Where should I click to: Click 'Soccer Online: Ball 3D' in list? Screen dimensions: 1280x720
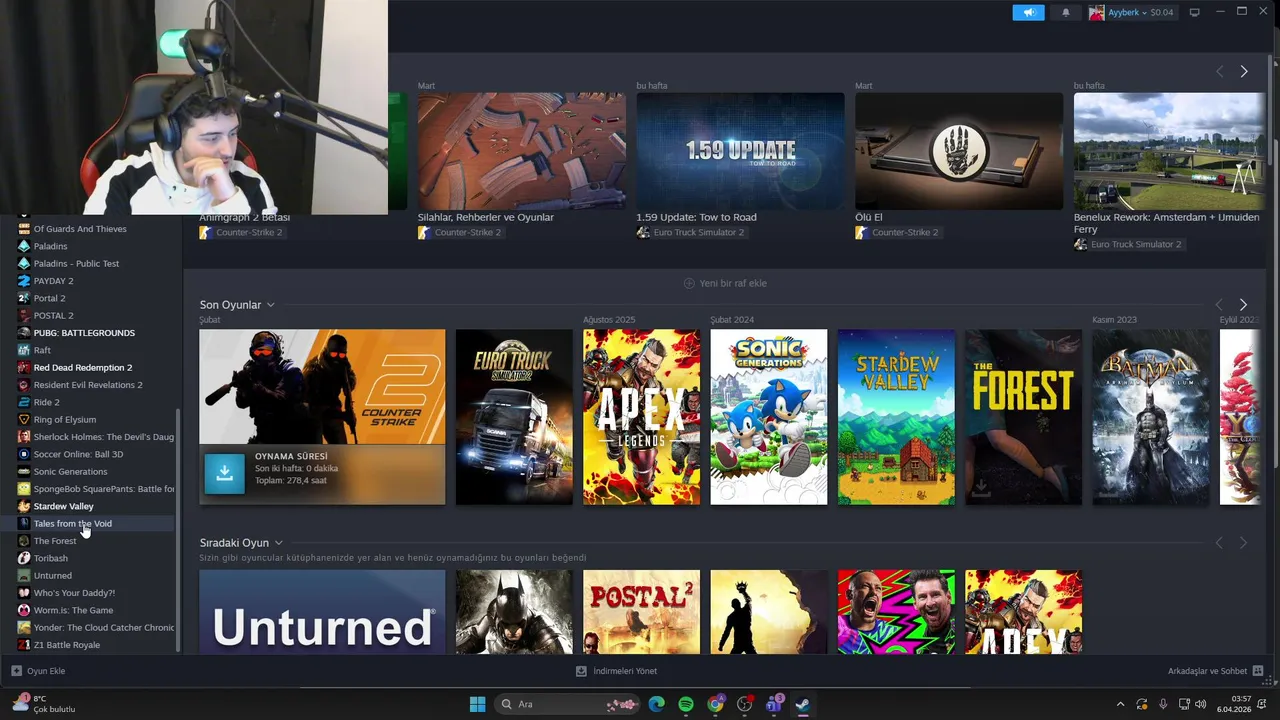tap(79, 454)
